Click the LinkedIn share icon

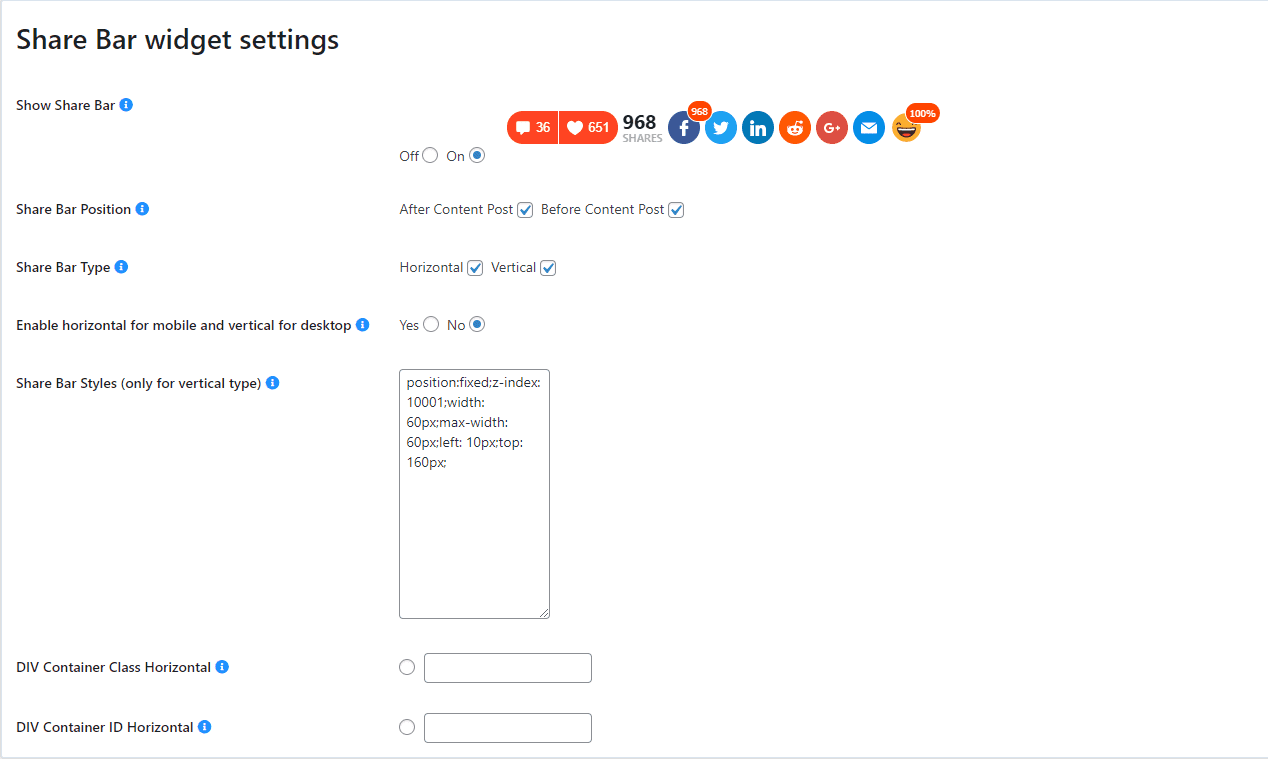[x=758, y=128]
